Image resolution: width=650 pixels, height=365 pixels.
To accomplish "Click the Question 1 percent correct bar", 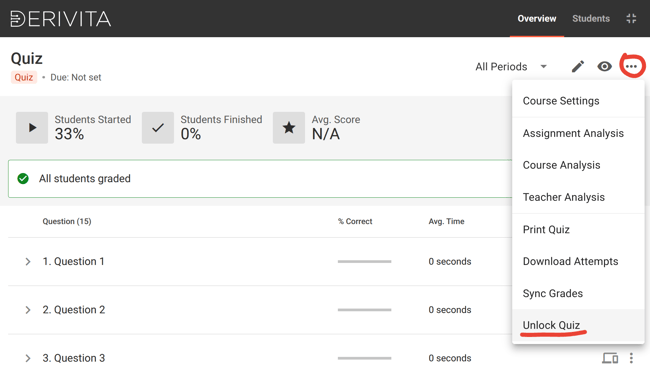I will (364, 262).
